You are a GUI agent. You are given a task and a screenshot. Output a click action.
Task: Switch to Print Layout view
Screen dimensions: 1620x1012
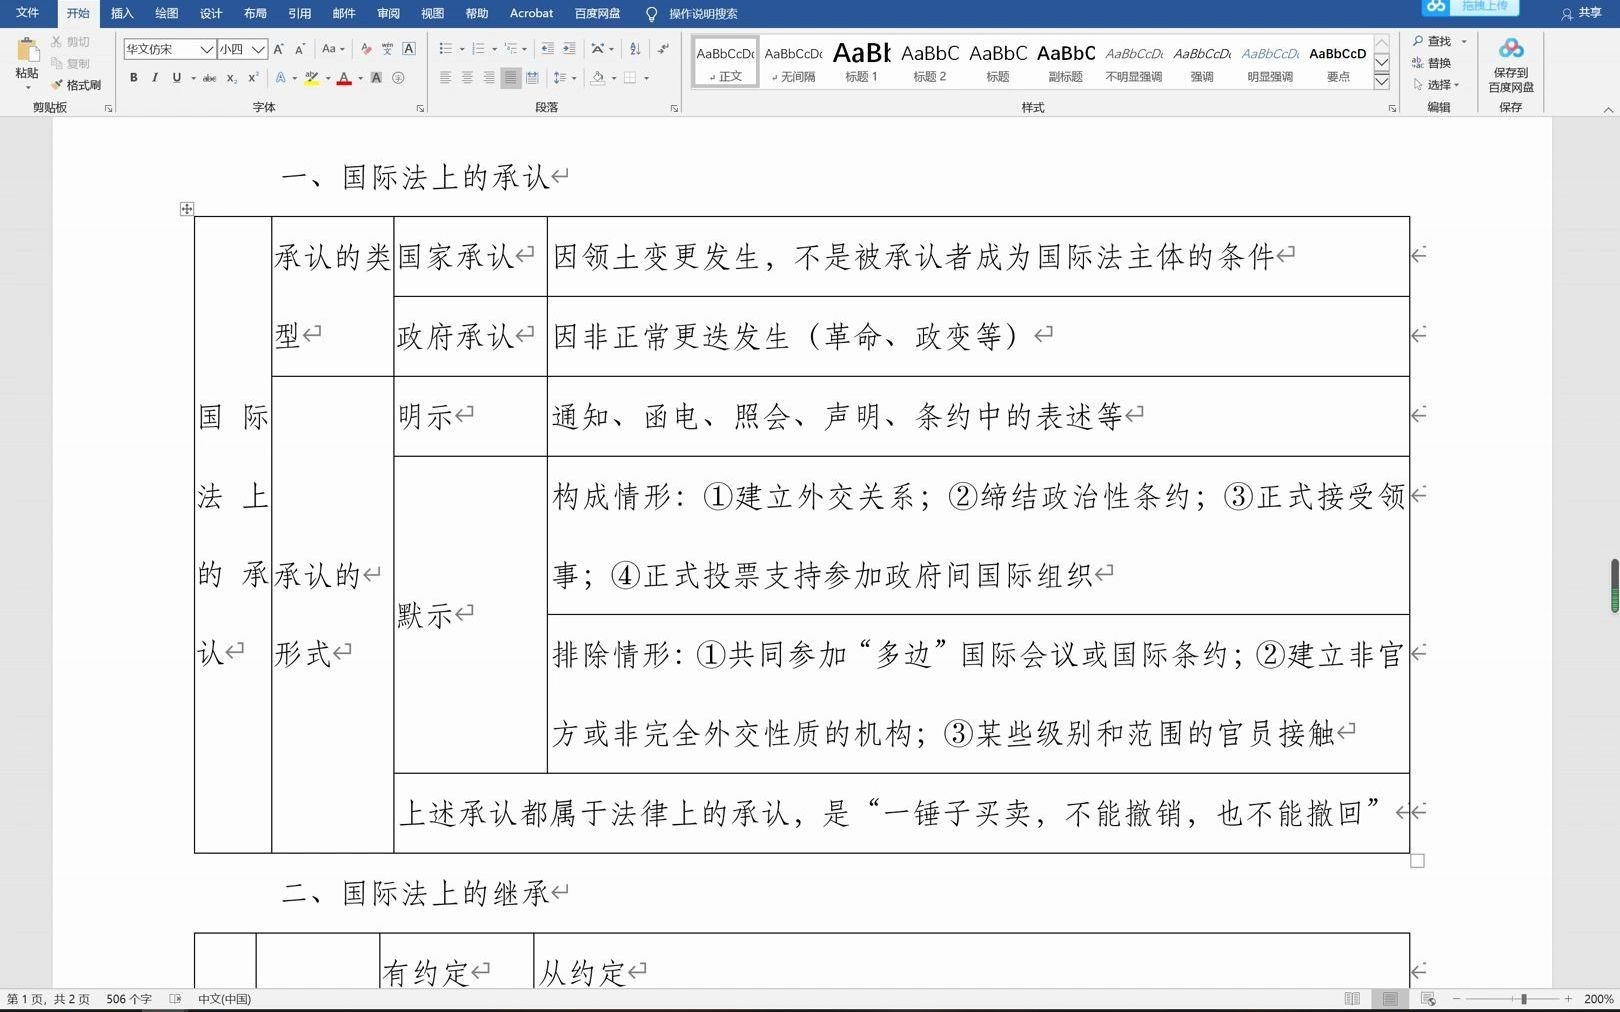pos(1390,999)
